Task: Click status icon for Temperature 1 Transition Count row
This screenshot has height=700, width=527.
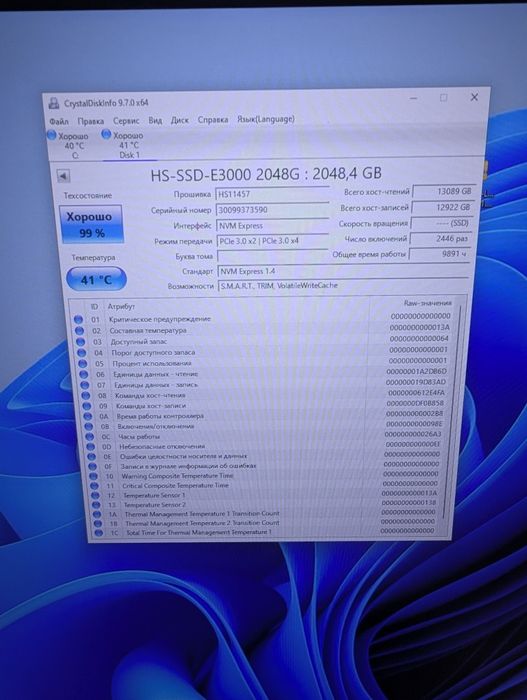Action: pos(97,514)
